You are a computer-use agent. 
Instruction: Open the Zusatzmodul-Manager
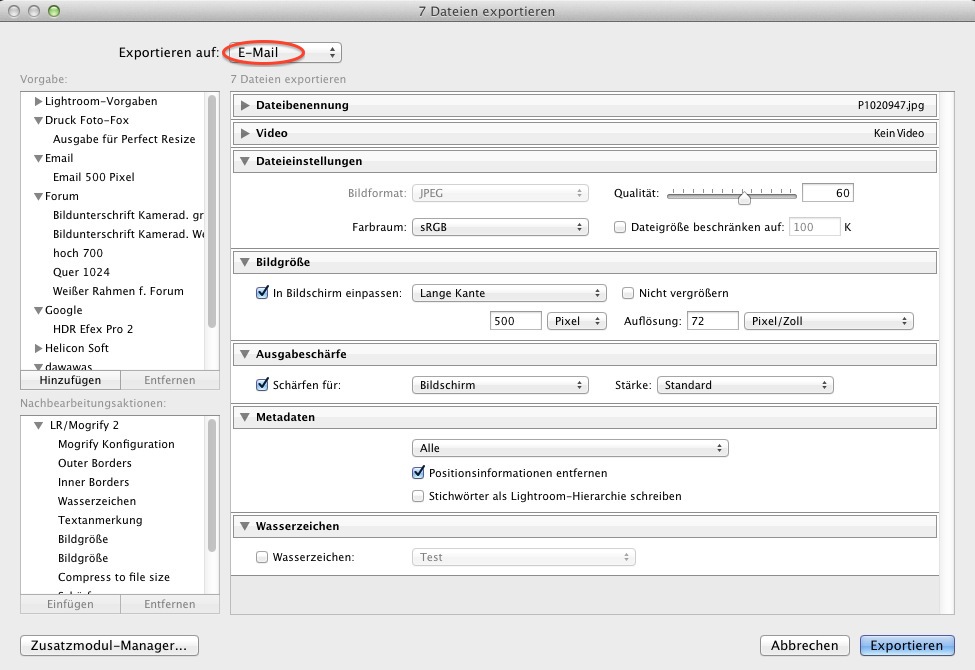click(110, 646)
